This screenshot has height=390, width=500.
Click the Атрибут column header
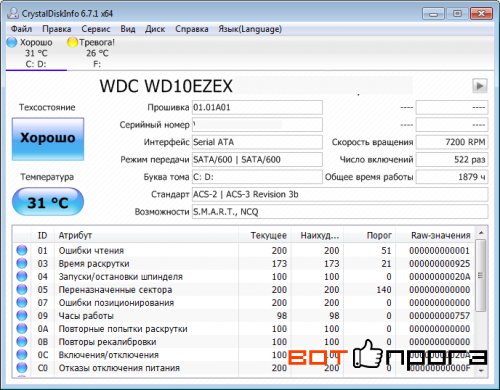(146, 235)
